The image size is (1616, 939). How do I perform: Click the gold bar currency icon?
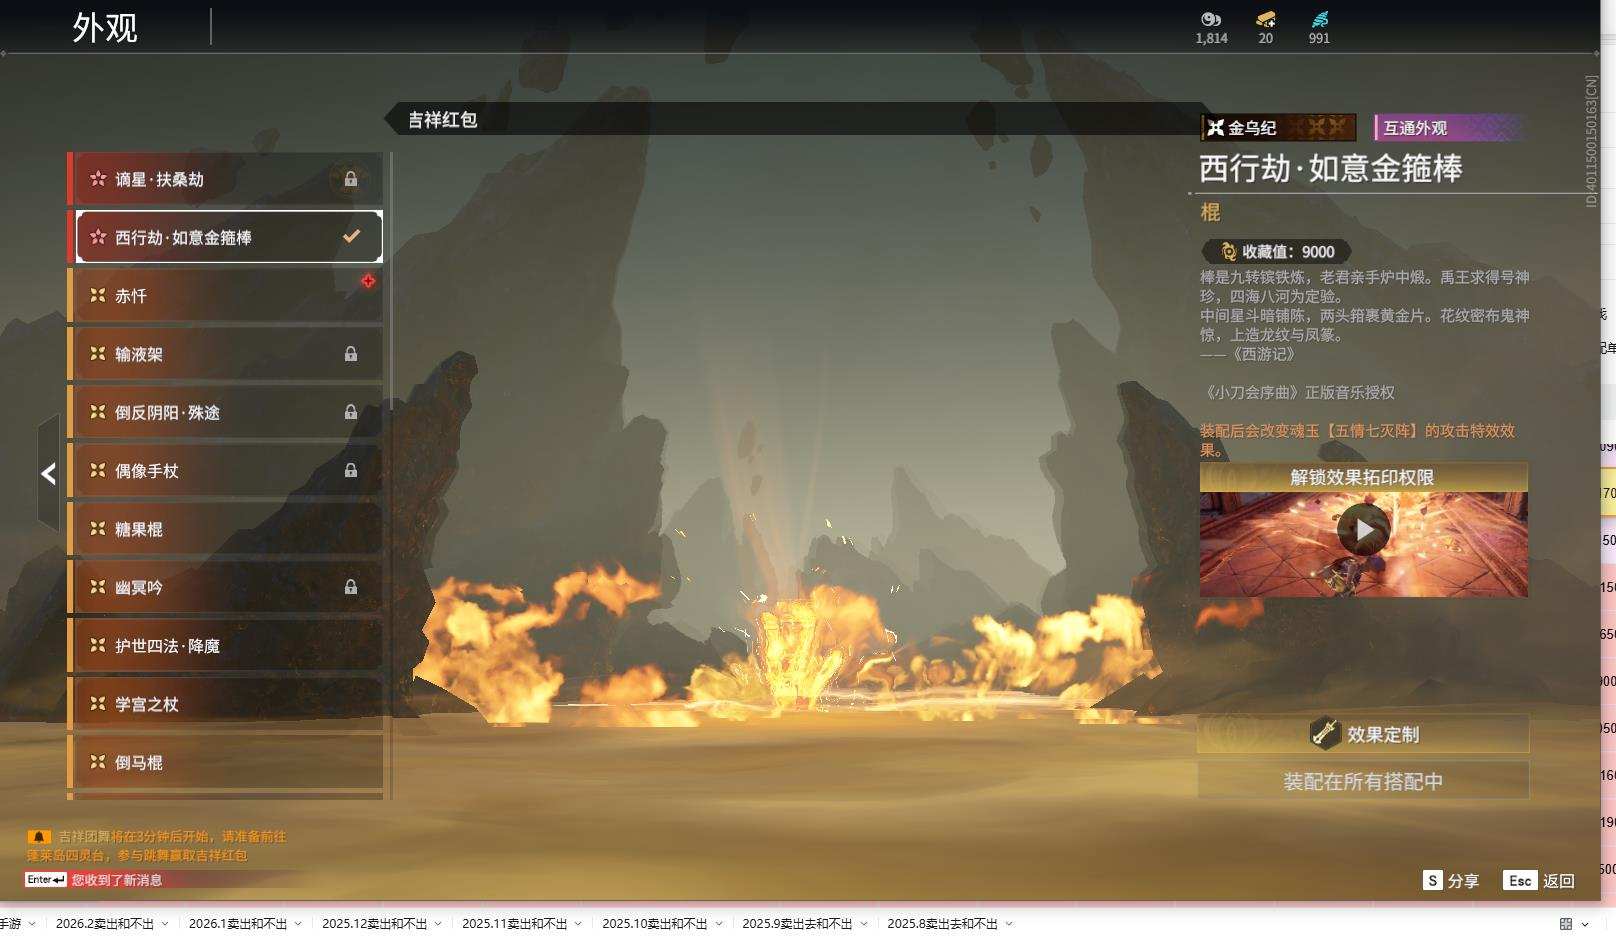(1265, 20)
